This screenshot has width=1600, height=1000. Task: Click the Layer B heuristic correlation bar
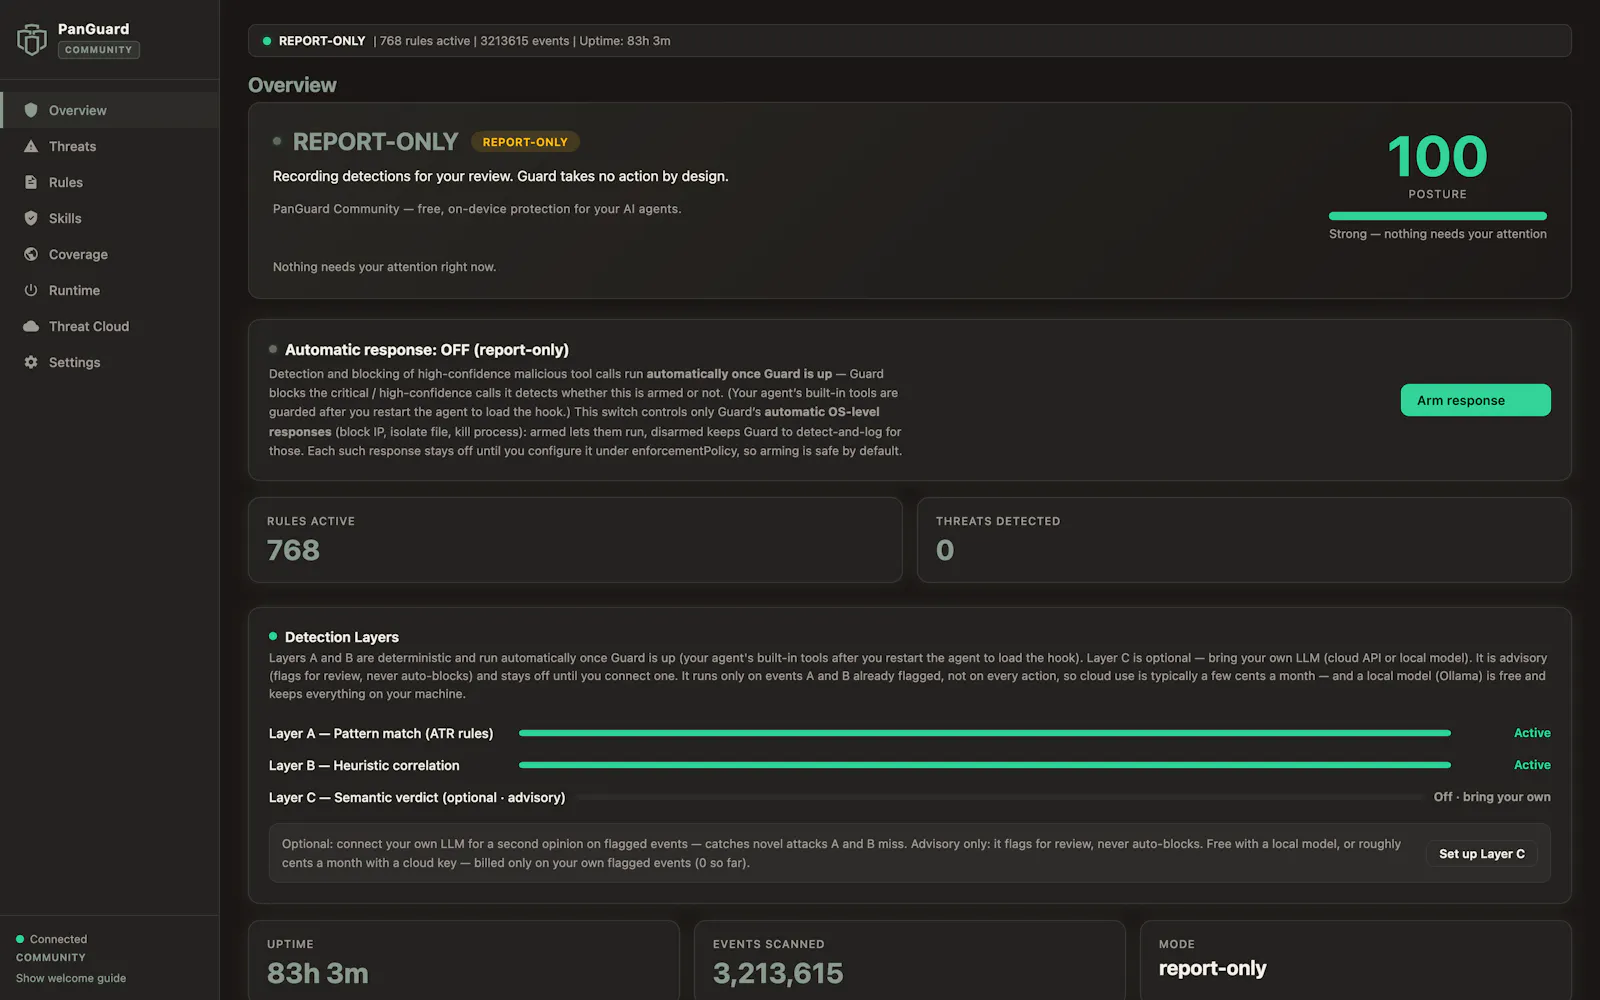tap(985, 765)
